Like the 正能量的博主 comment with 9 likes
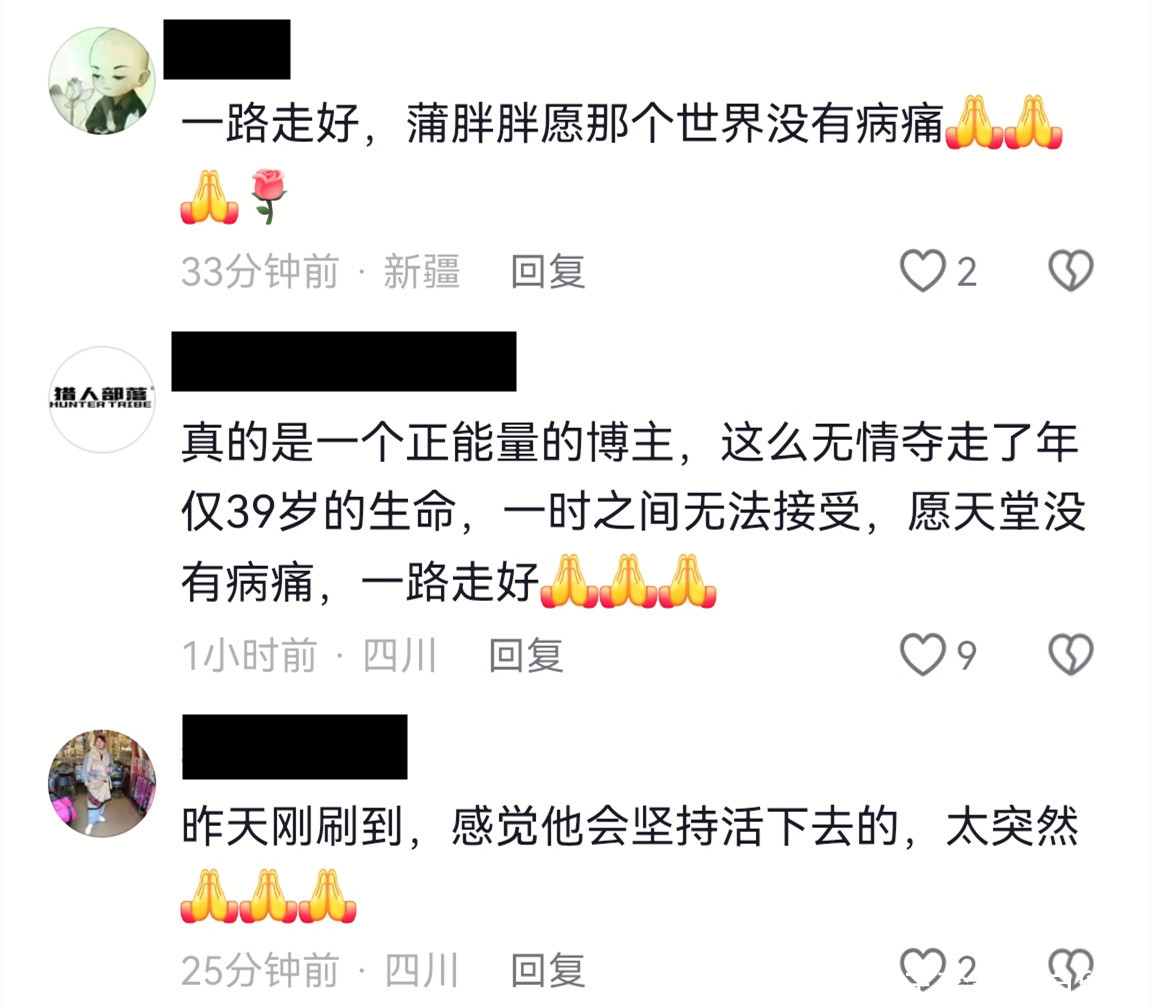1152x1008 pixels. pyautogui.click(x=923, y=654)
